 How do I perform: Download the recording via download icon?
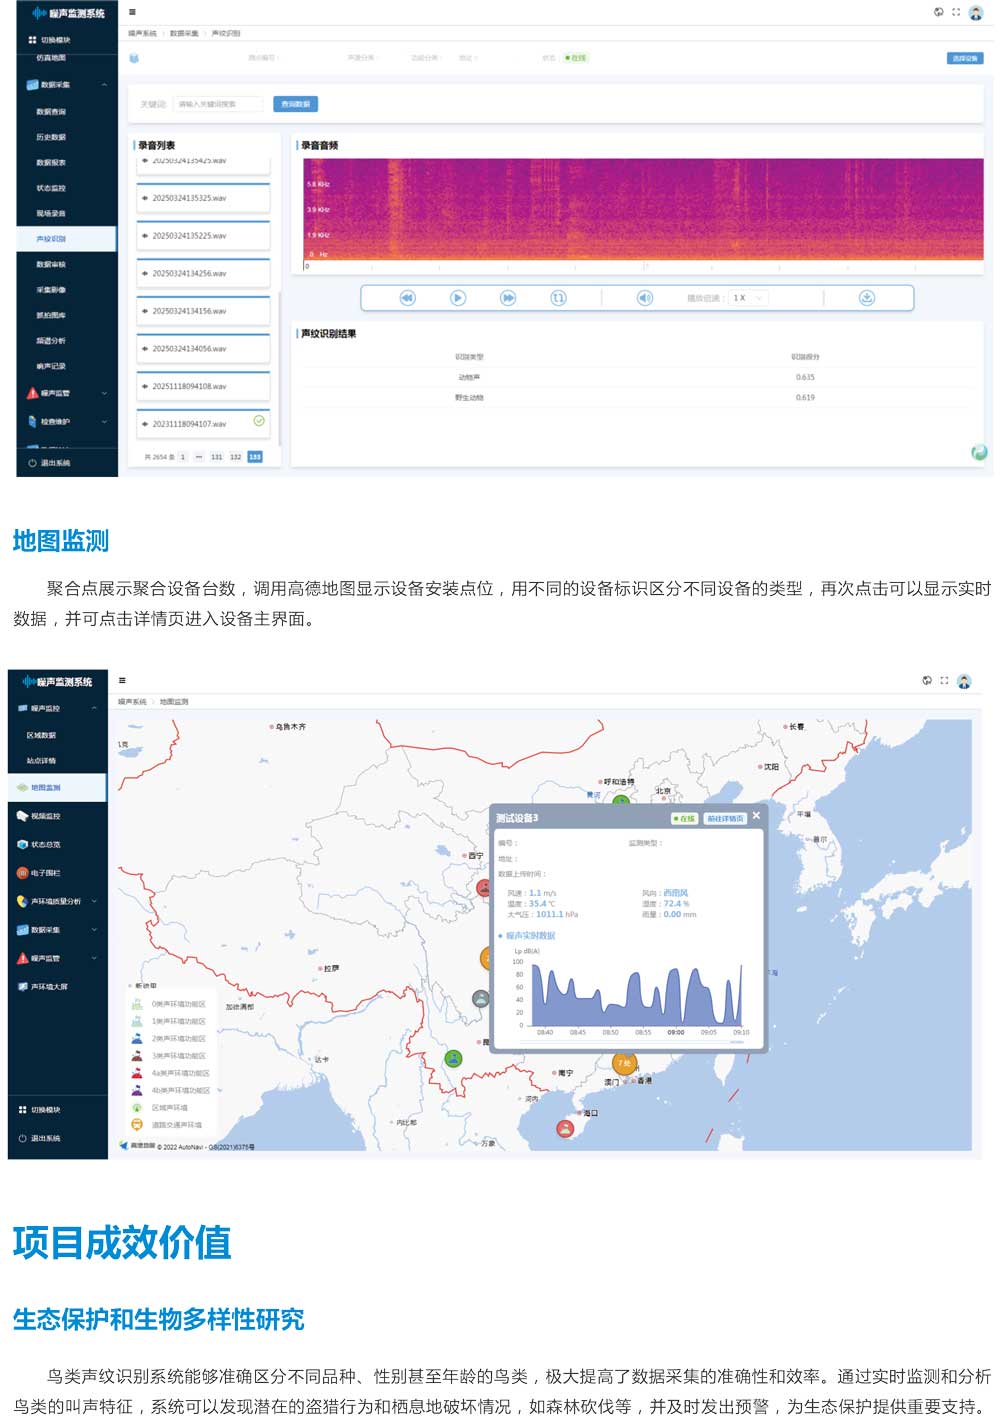coord(867,298)
